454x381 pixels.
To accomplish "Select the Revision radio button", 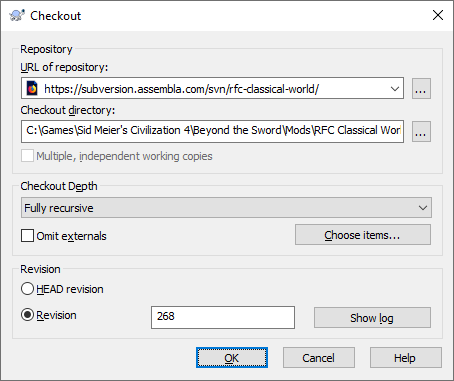I will 27,315.
